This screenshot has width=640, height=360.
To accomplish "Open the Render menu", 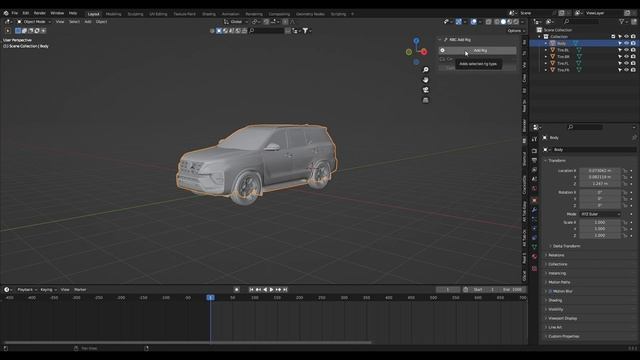I will [40, 13].
